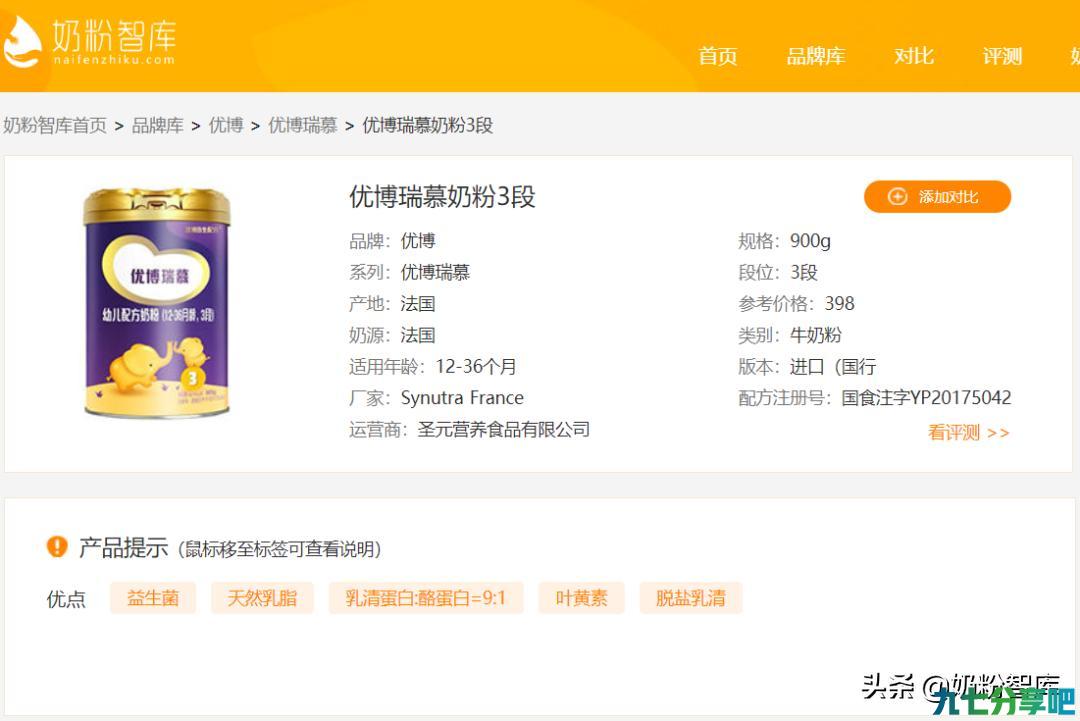Image resolution: width=1080 pixels, height=721 pixels.
Task: Click the age range 12-36个月
Action: (x=476, y=366)
